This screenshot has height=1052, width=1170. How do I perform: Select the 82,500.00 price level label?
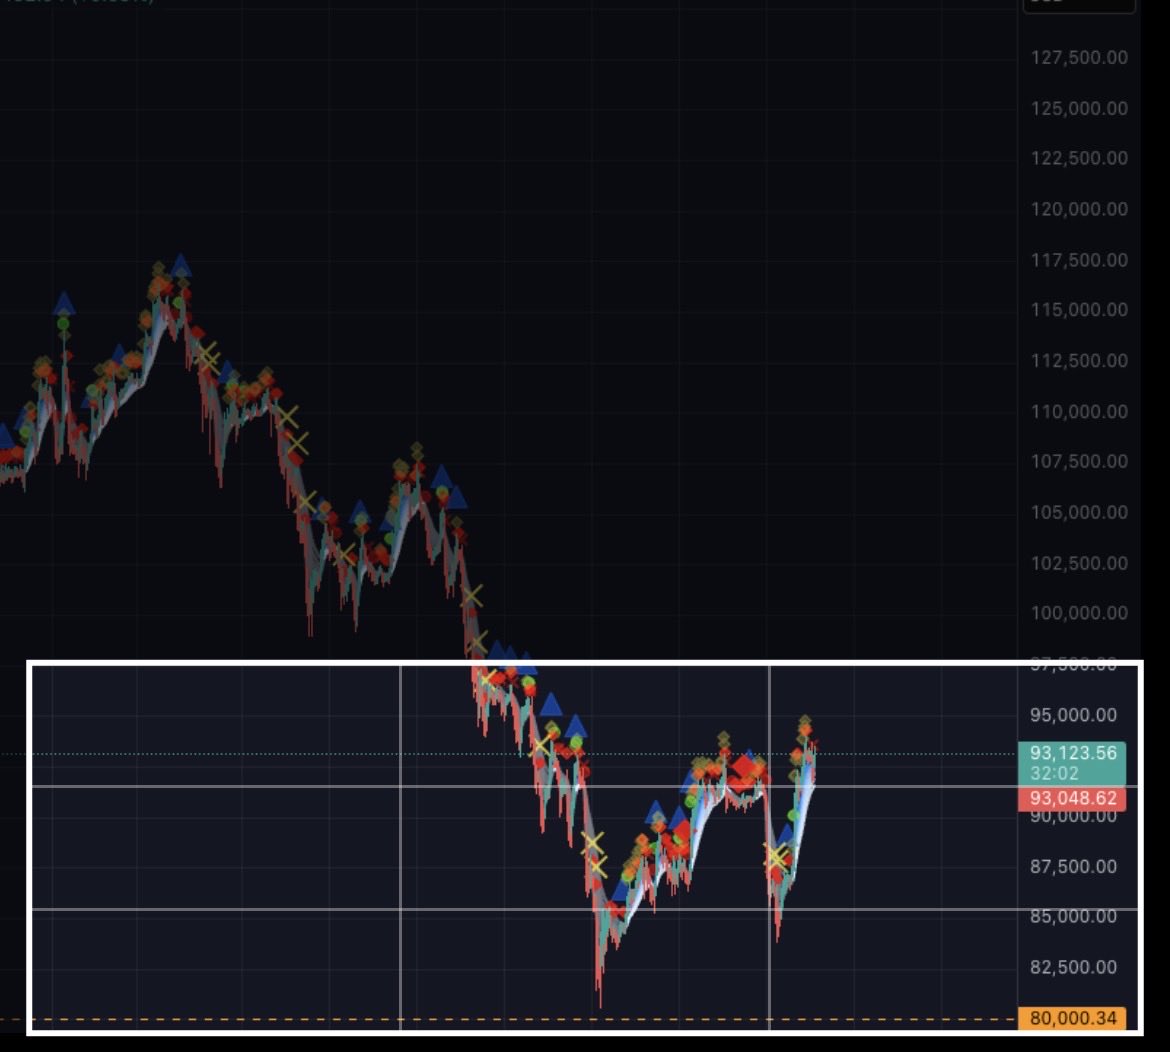click(x=1073, y=967)
